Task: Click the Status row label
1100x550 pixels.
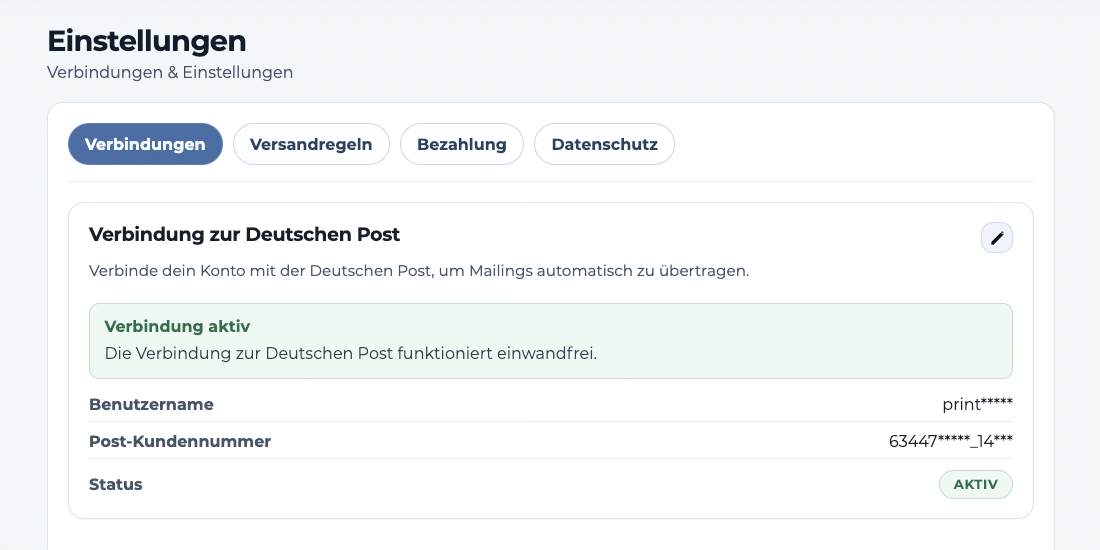Action: [x=116, y=484]
